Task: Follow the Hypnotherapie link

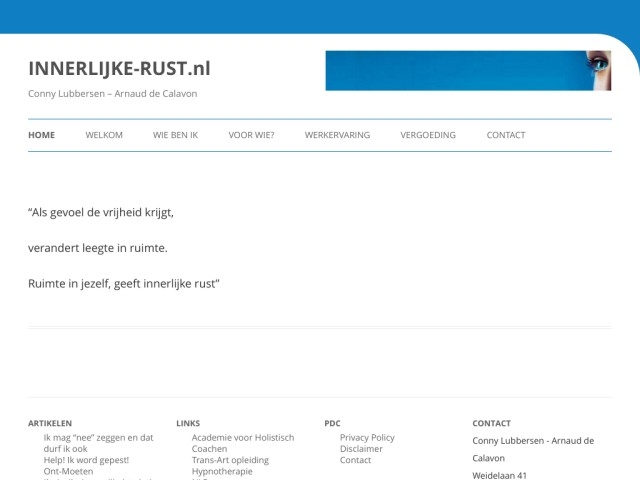Action: click(222, 471)
